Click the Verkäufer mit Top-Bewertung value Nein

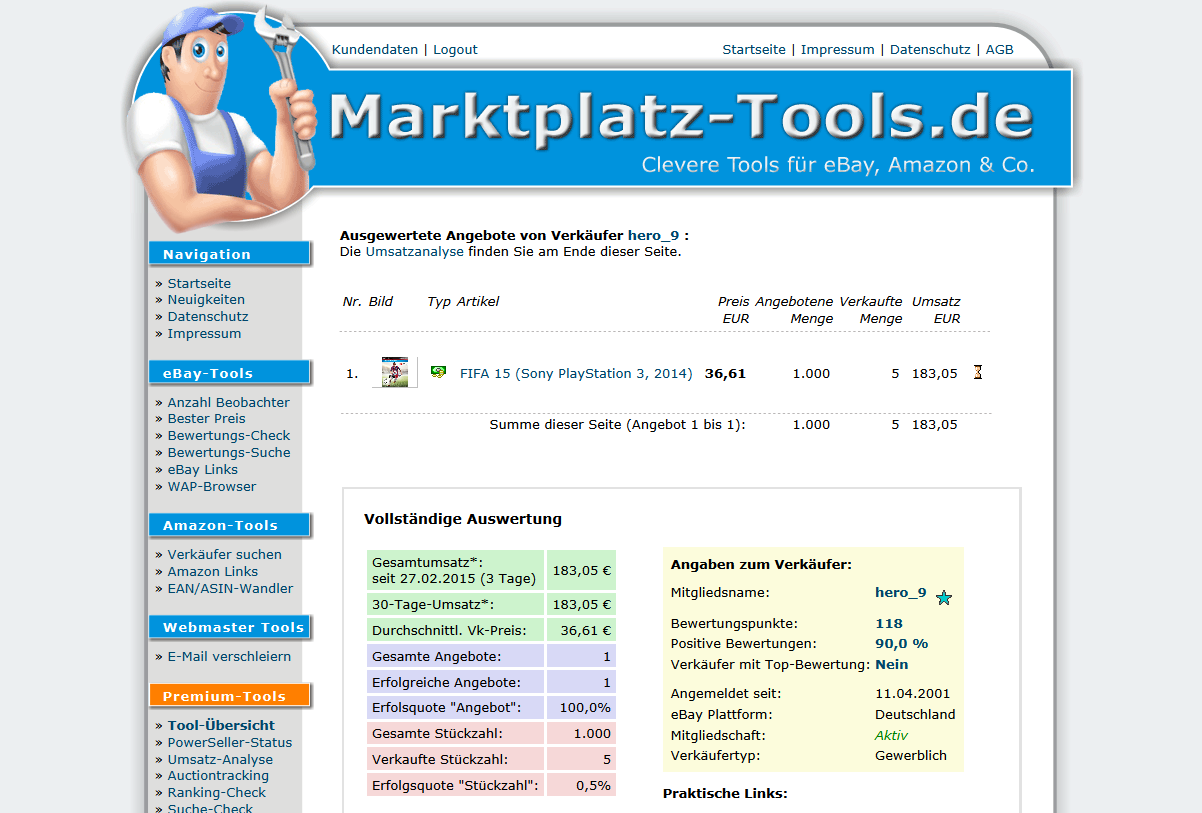pyautogui.click(x=892, y=665)
